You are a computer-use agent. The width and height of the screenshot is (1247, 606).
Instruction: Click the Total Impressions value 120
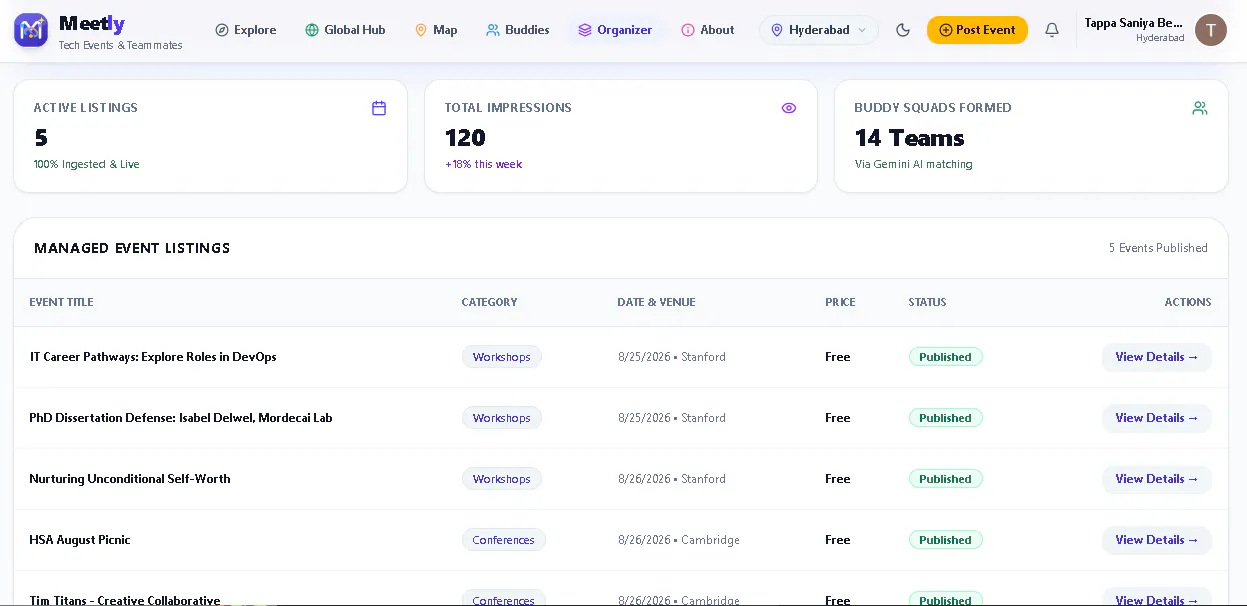point(465,138)
